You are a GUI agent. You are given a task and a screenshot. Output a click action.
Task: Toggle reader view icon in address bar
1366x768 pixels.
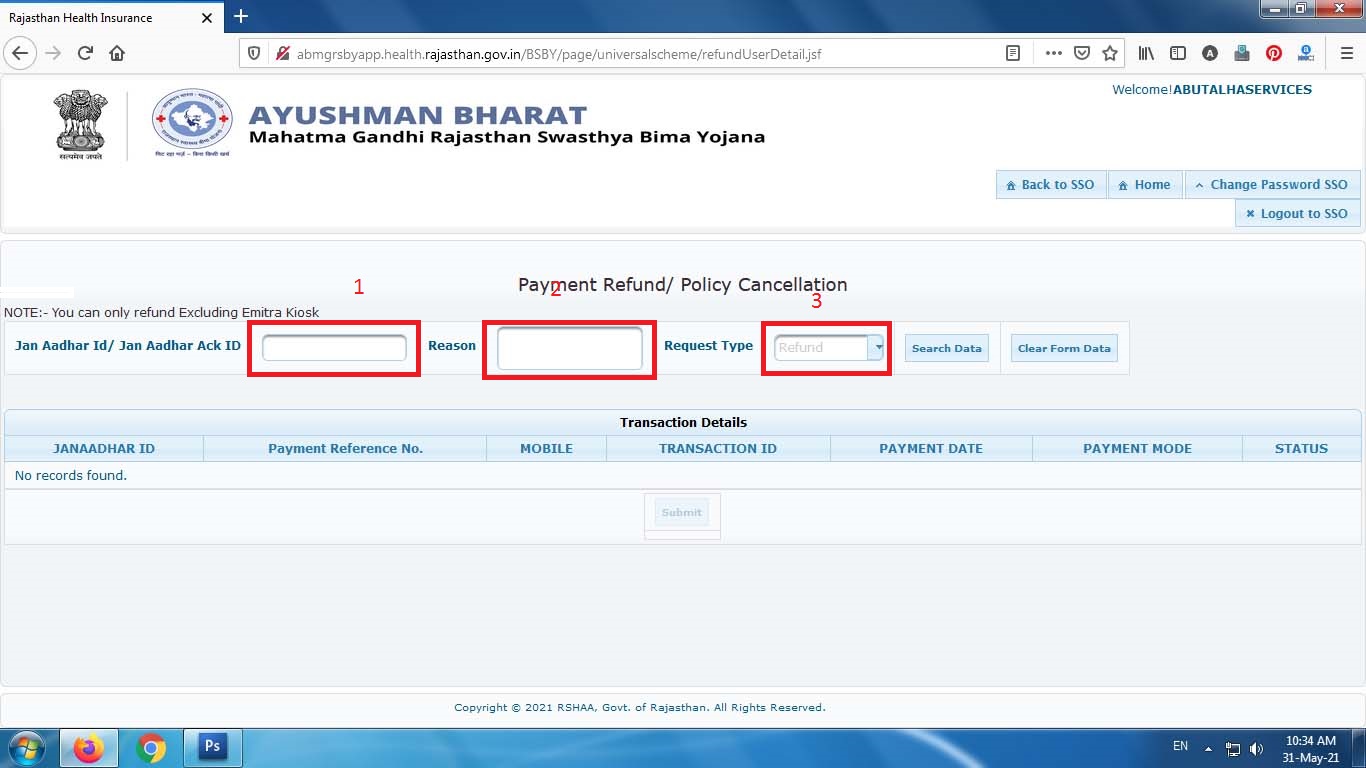pyautogui.click(x=1013, y=53)
